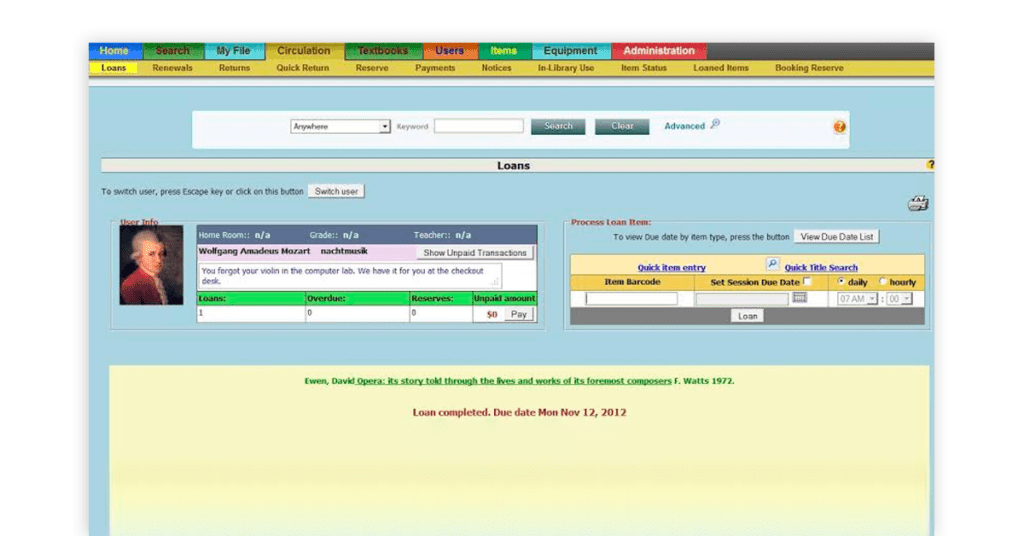This screenshot has width=1024, height=536.
Task: Click the Advanced search magnifier icon
Action: point(715,123)
